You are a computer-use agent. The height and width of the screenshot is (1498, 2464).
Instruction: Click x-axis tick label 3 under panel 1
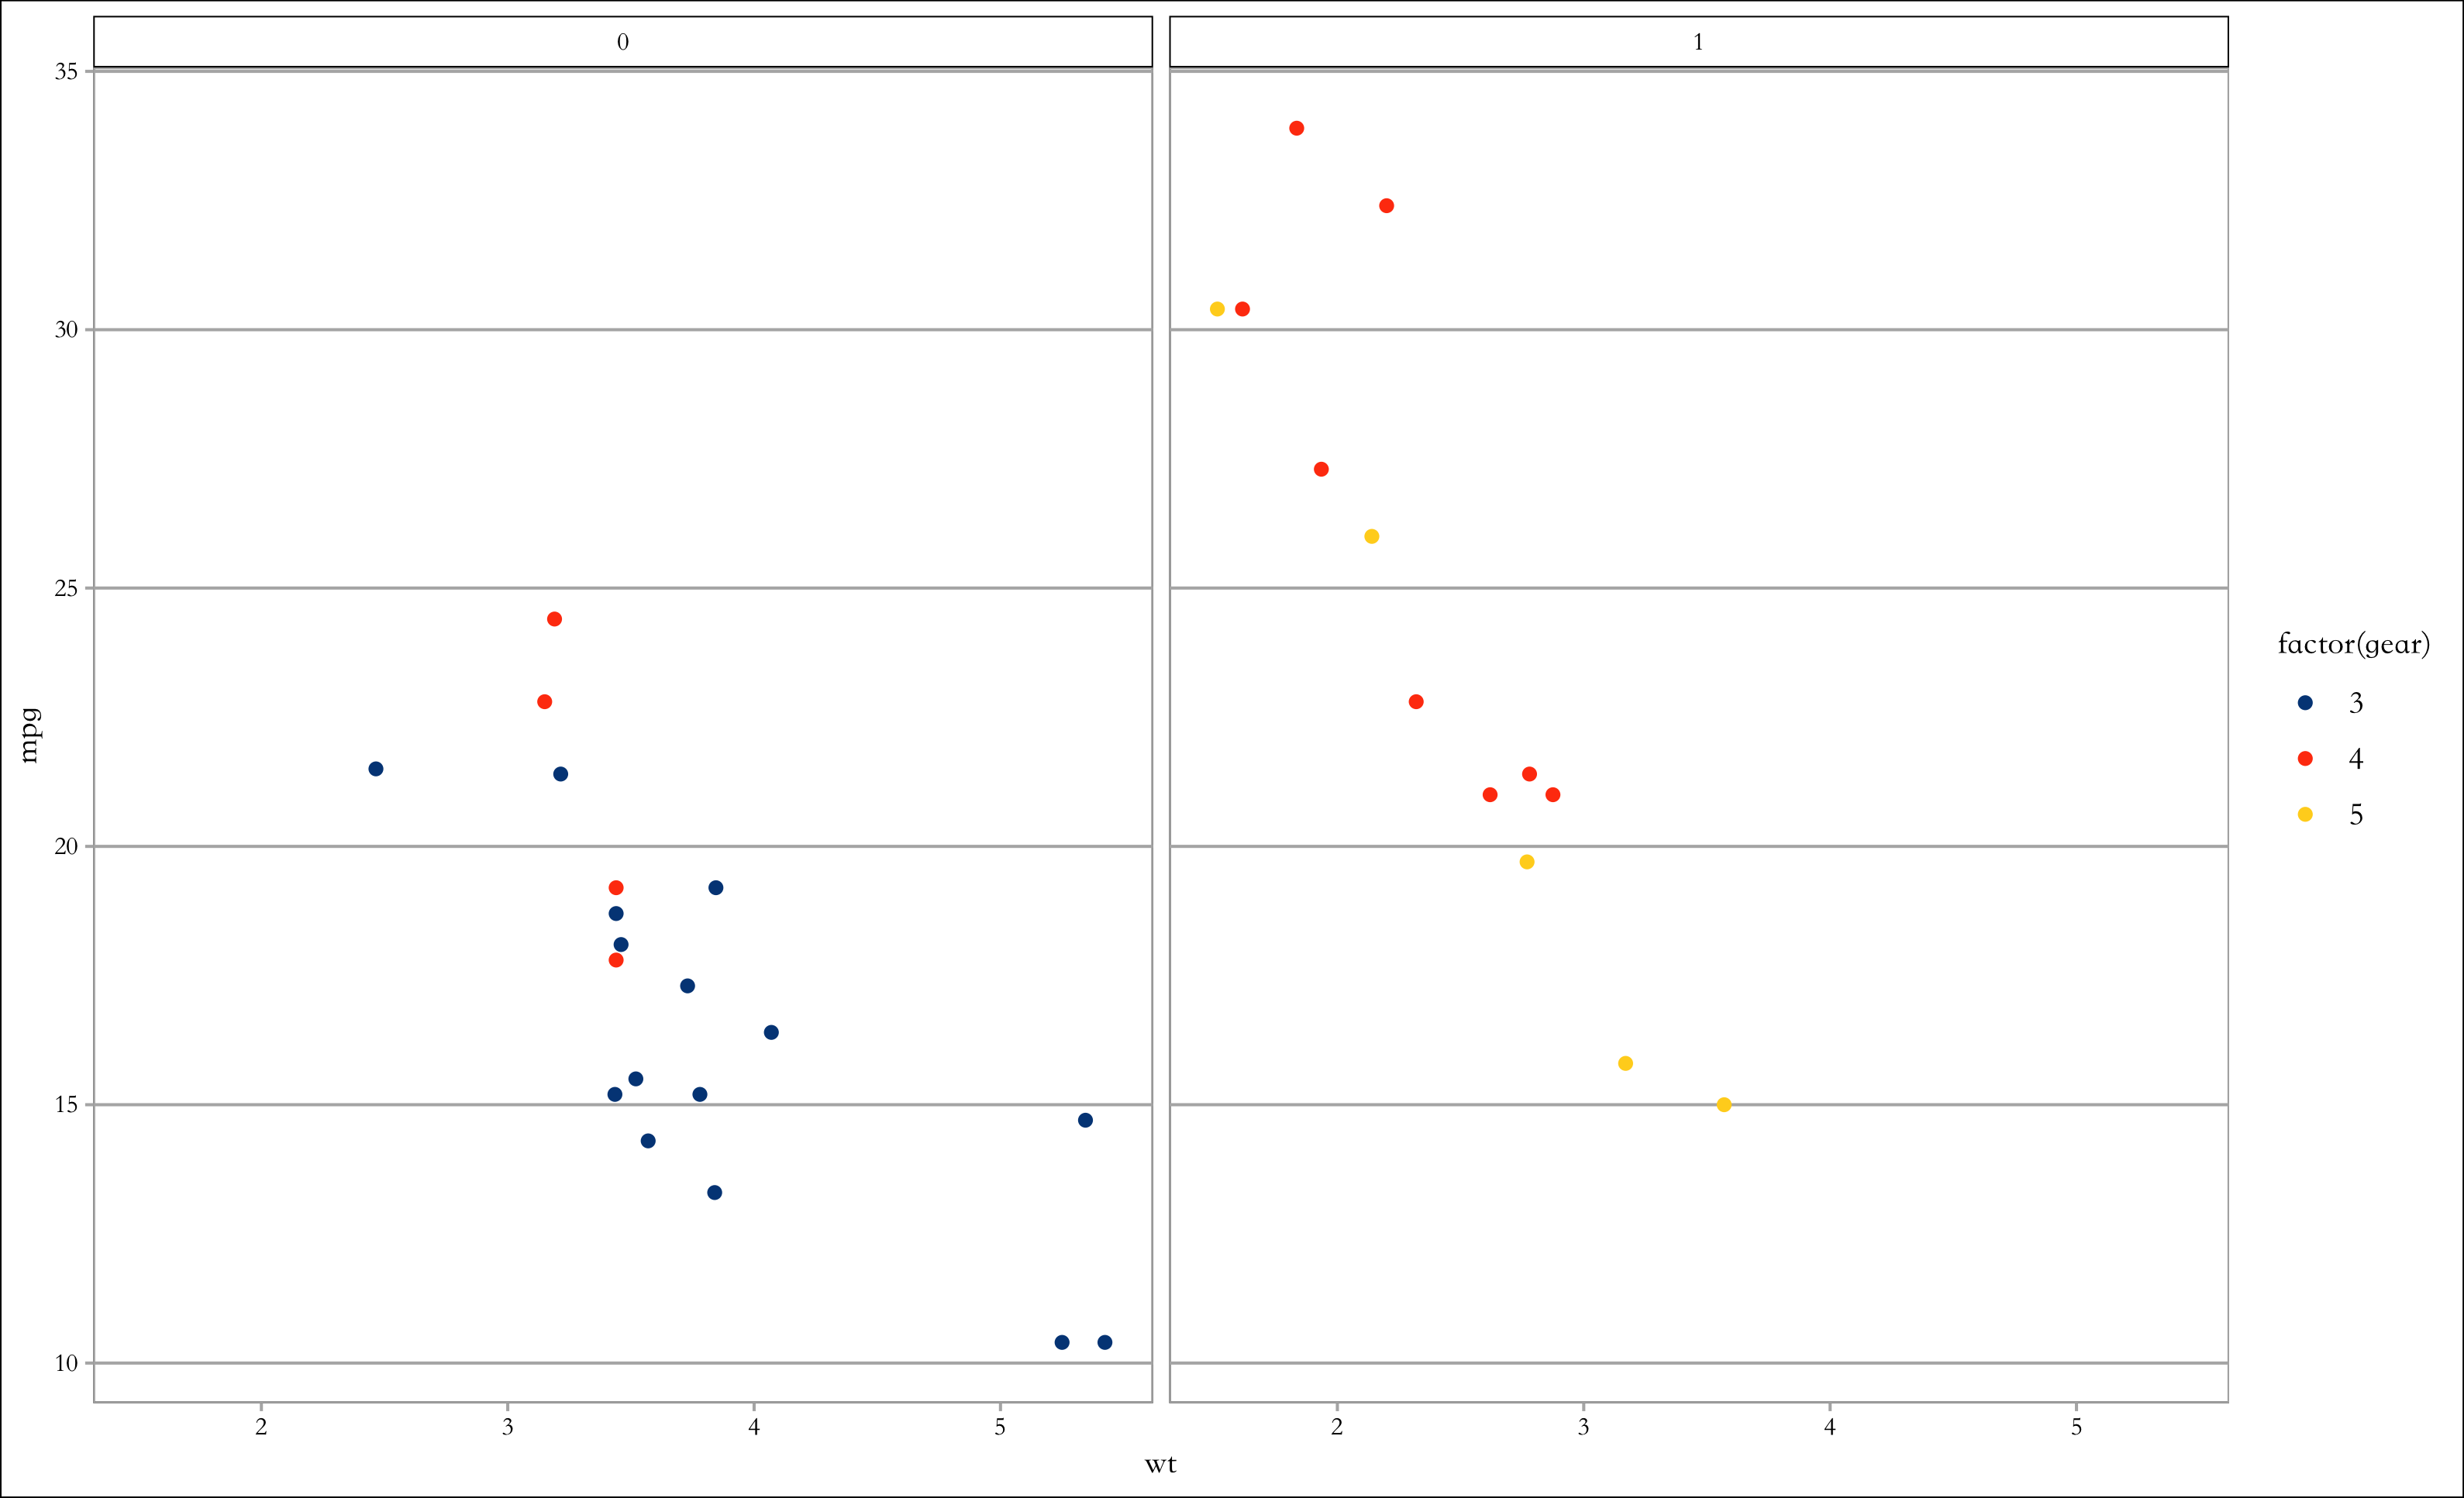1583,1427
